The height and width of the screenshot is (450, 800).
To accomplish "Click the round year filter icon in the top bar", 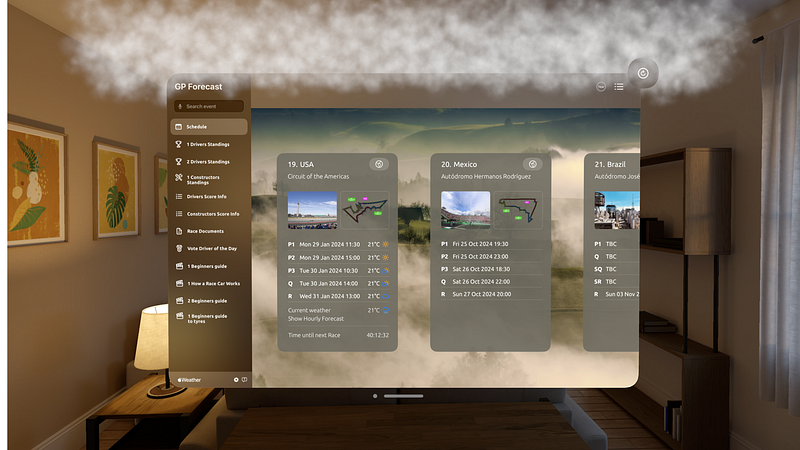I will pos(601,87).
